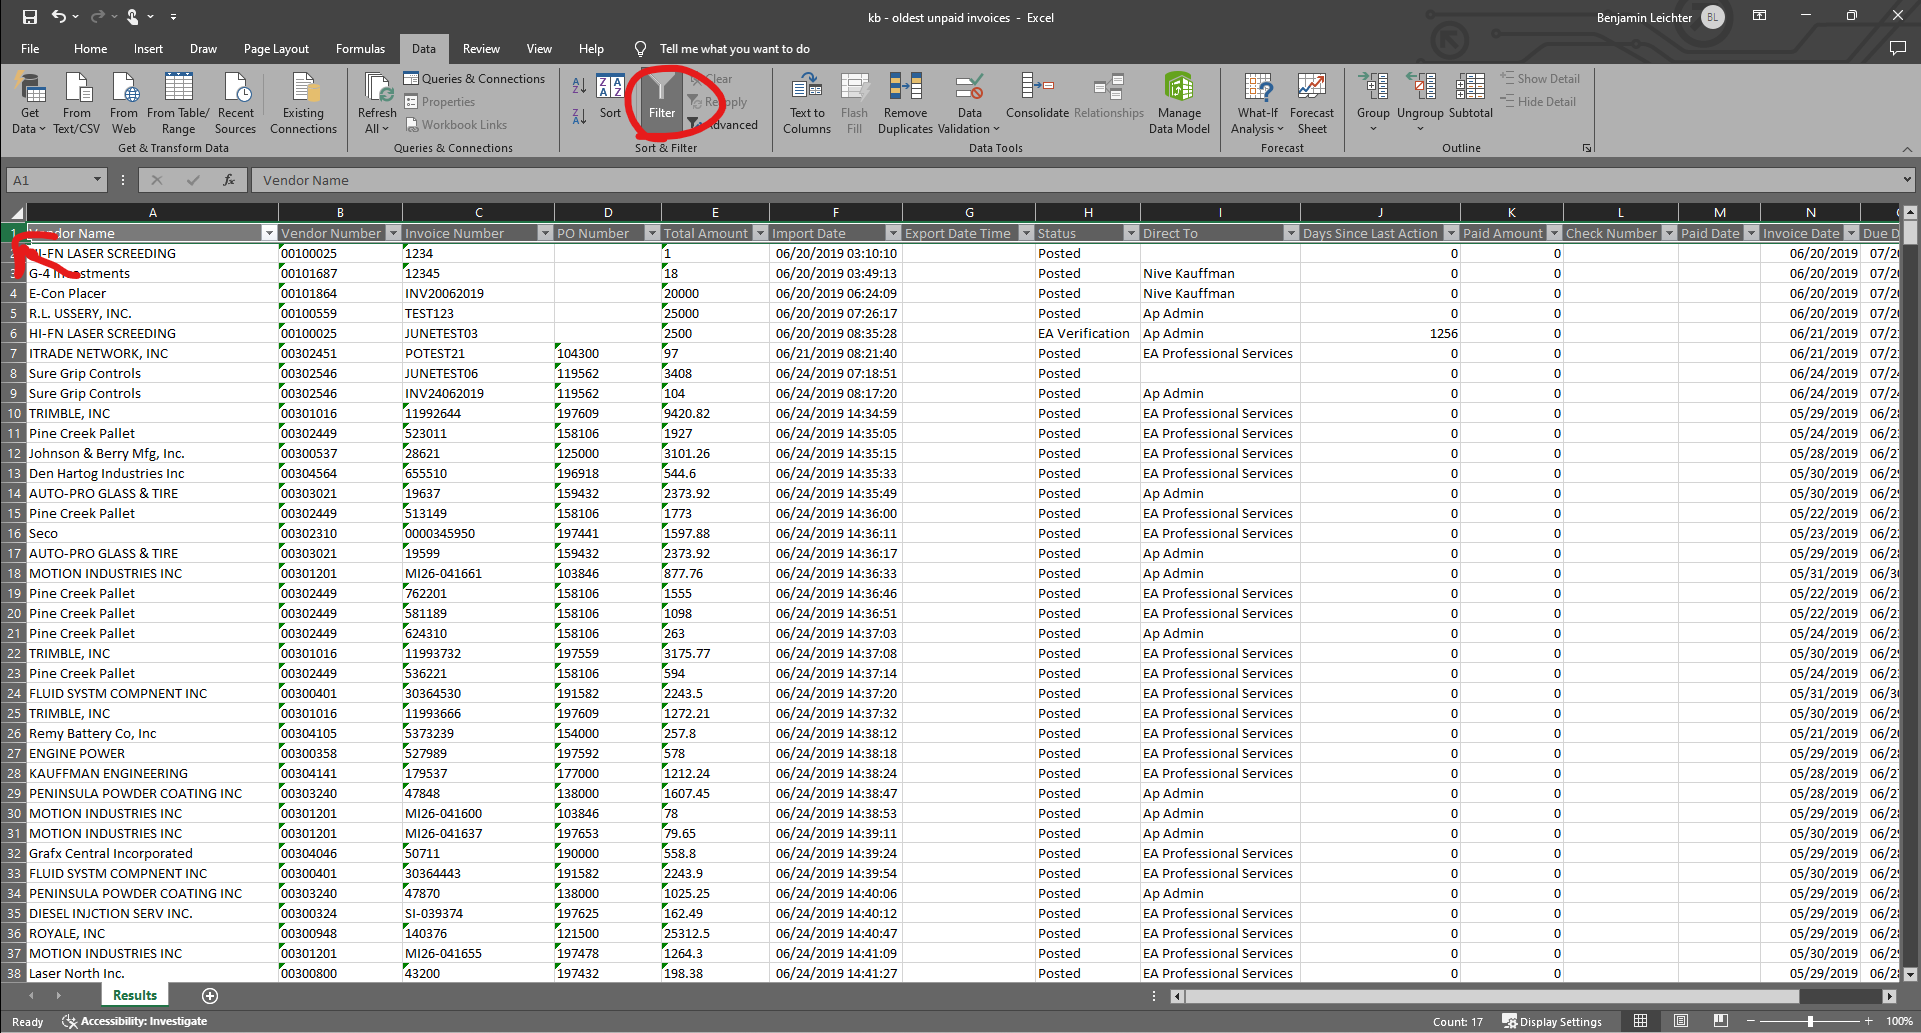
Task: Open the Get Data menu
Action: 29,104
